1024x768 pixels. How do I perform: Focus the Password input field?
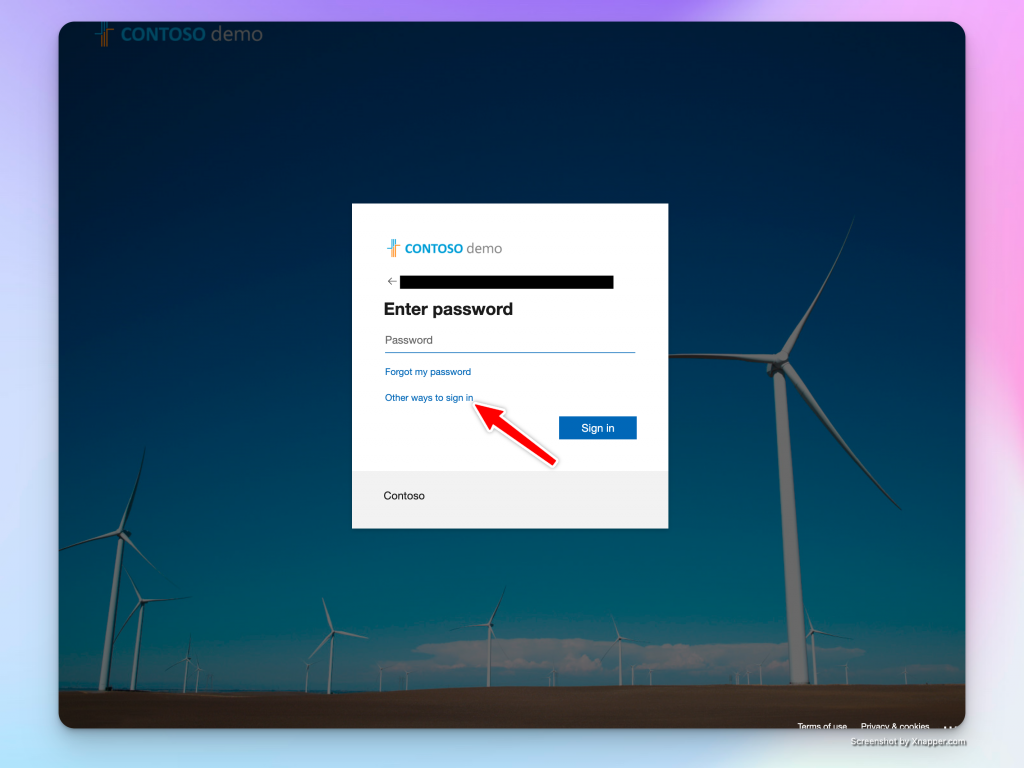509,341
